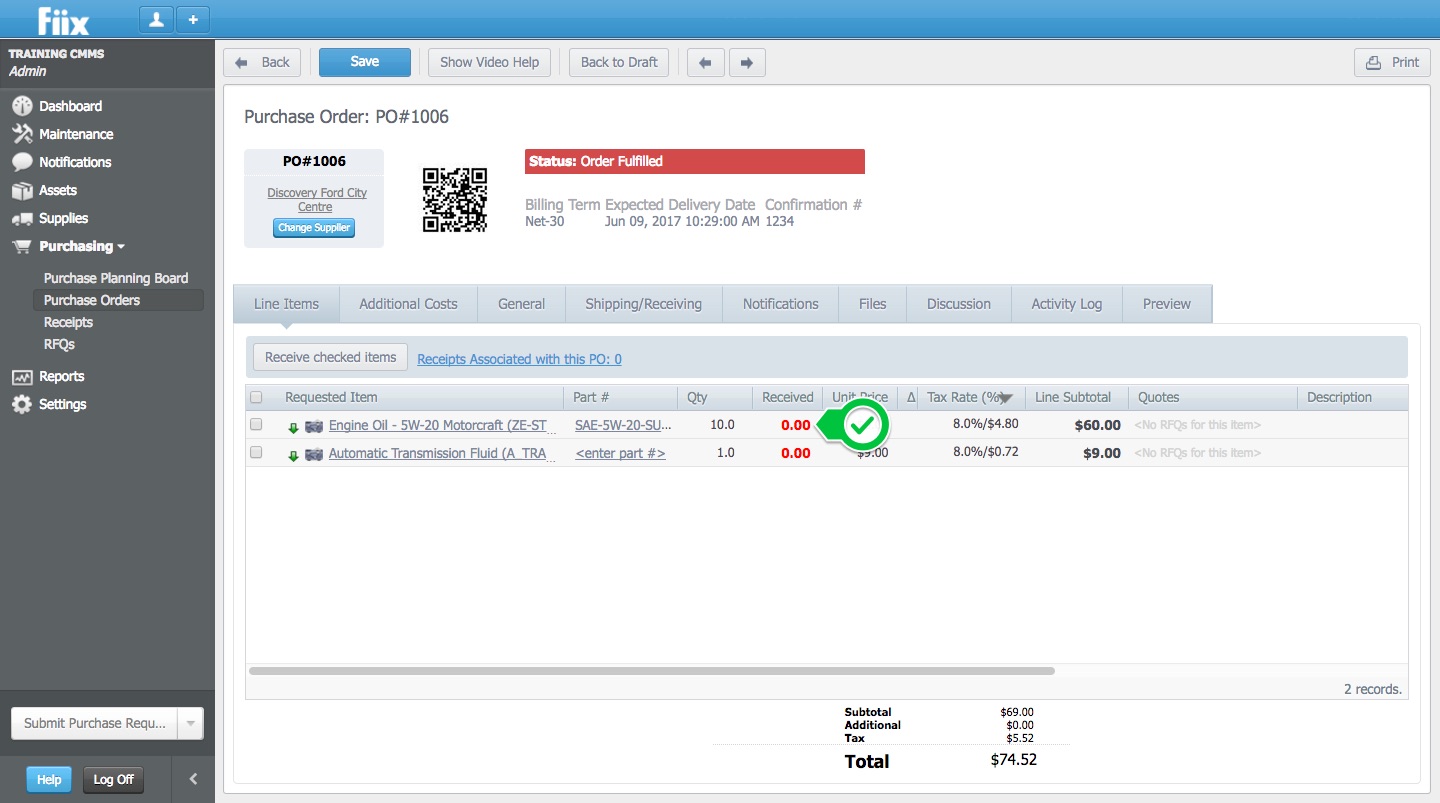Switch to Shipping/Receiving tab
The height and width of the screenshot is (803, 1440).
click(x=644, y=304)
